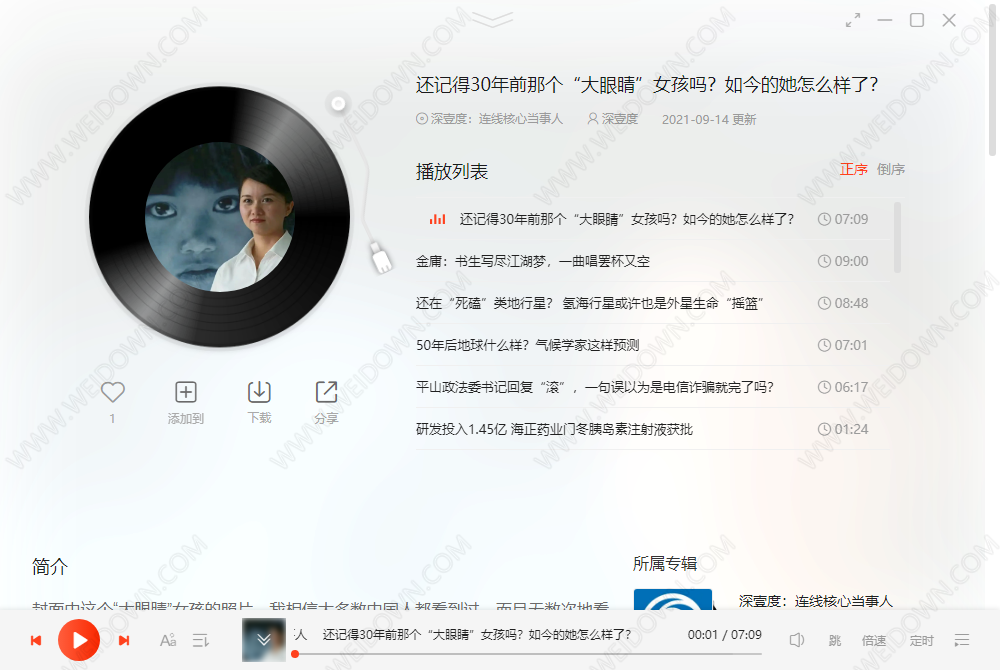Mute audio with speaker icon
Viewport: 1000px width, 670px height.
point(797,639)
